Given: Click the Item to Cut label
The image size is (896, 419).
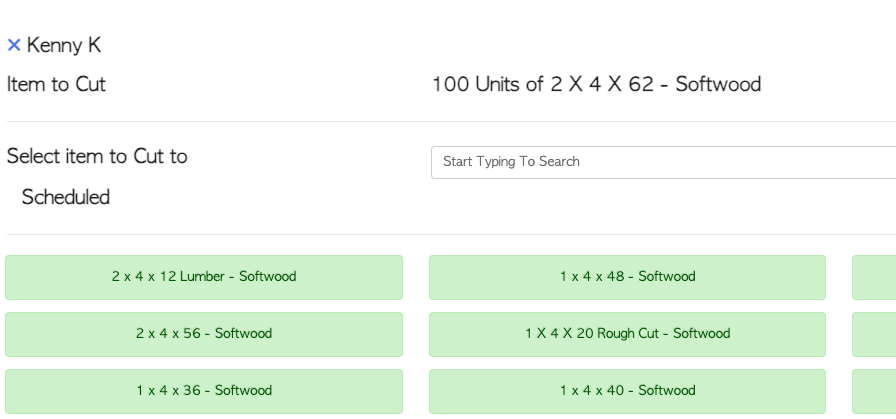Looking at the screenshot, I should tap(56, 85).
